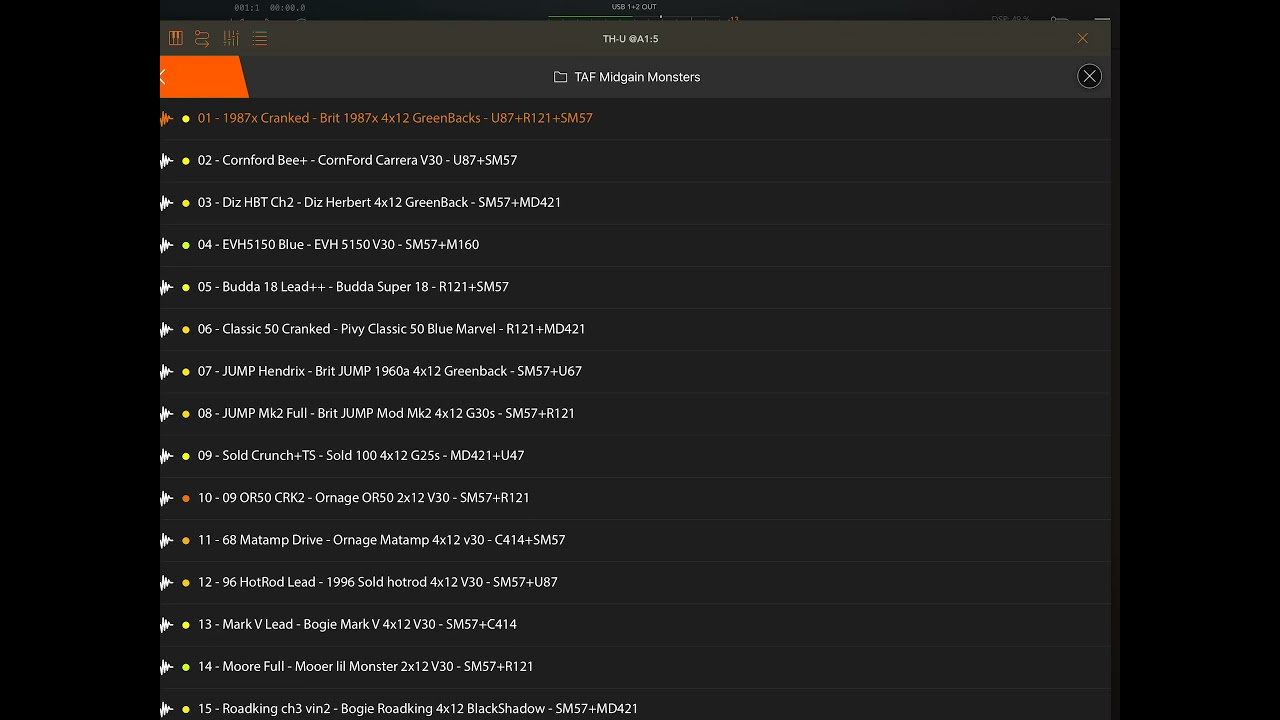Toggle yellow dot on EVH5150 Blue preset
Image resolution: width=1280 pixels, height=720 pixels.
186,245
